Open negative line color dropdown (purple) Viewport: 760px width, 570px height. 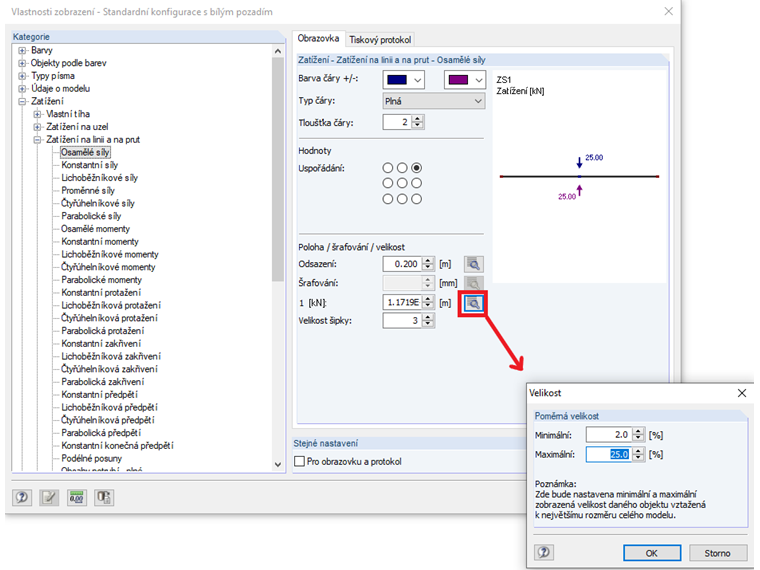[464, 80]
